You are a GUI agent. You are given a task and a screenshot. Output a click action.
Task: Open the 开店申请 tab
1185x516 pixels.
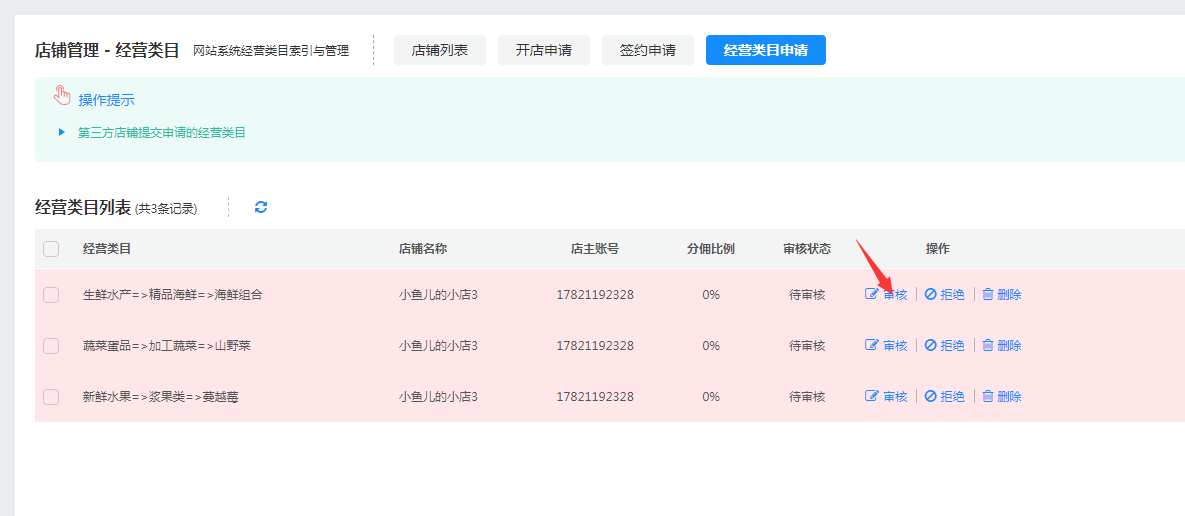[x=544, y=50]
